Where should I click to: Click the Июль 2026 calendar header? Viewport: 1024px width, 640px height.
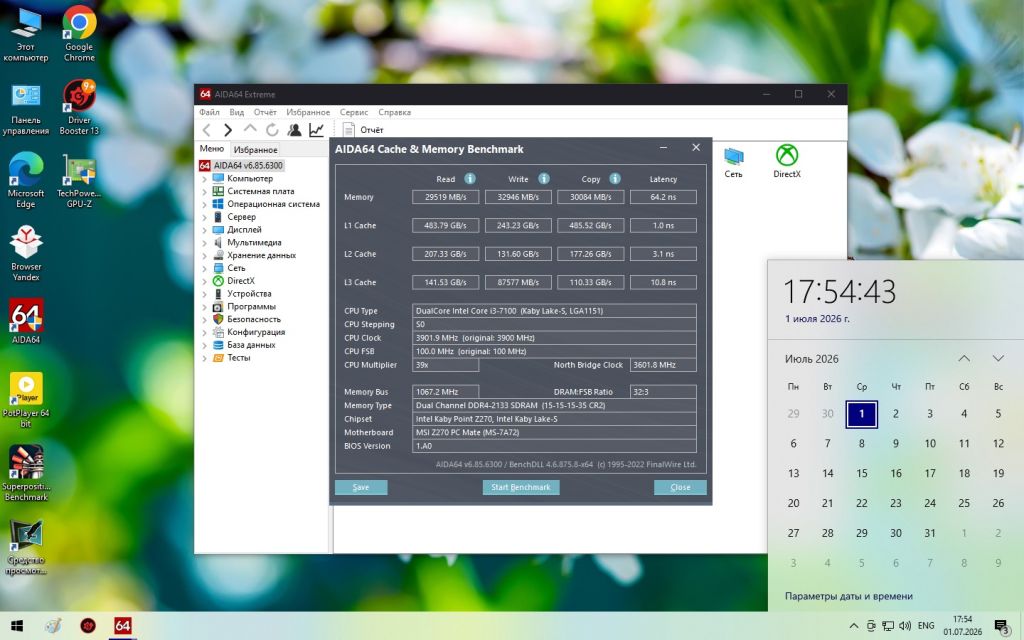coord(812,359)
